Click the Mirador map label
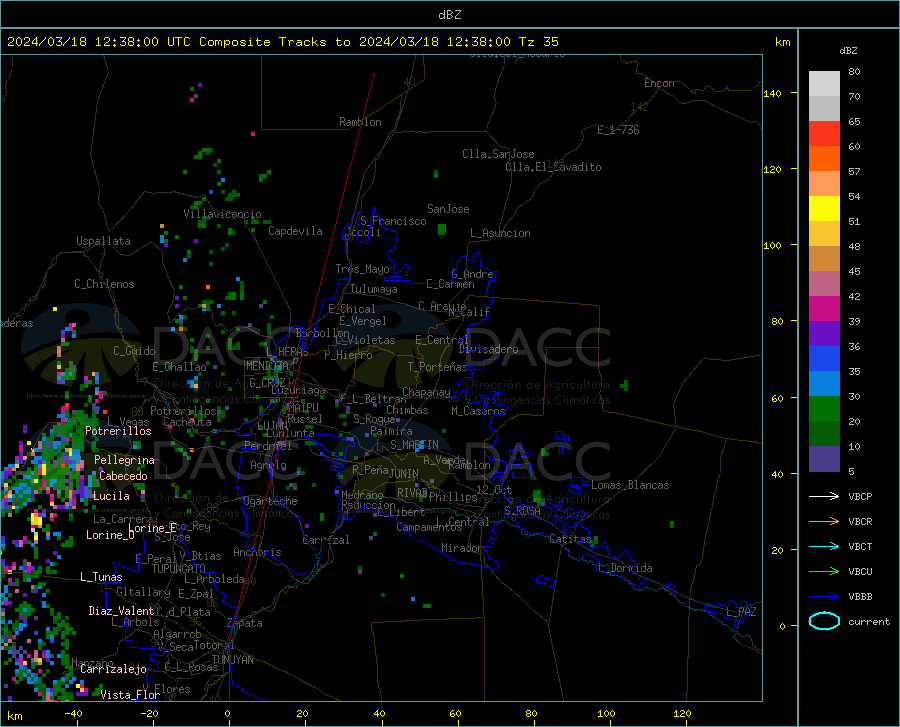 click(461, 548)
